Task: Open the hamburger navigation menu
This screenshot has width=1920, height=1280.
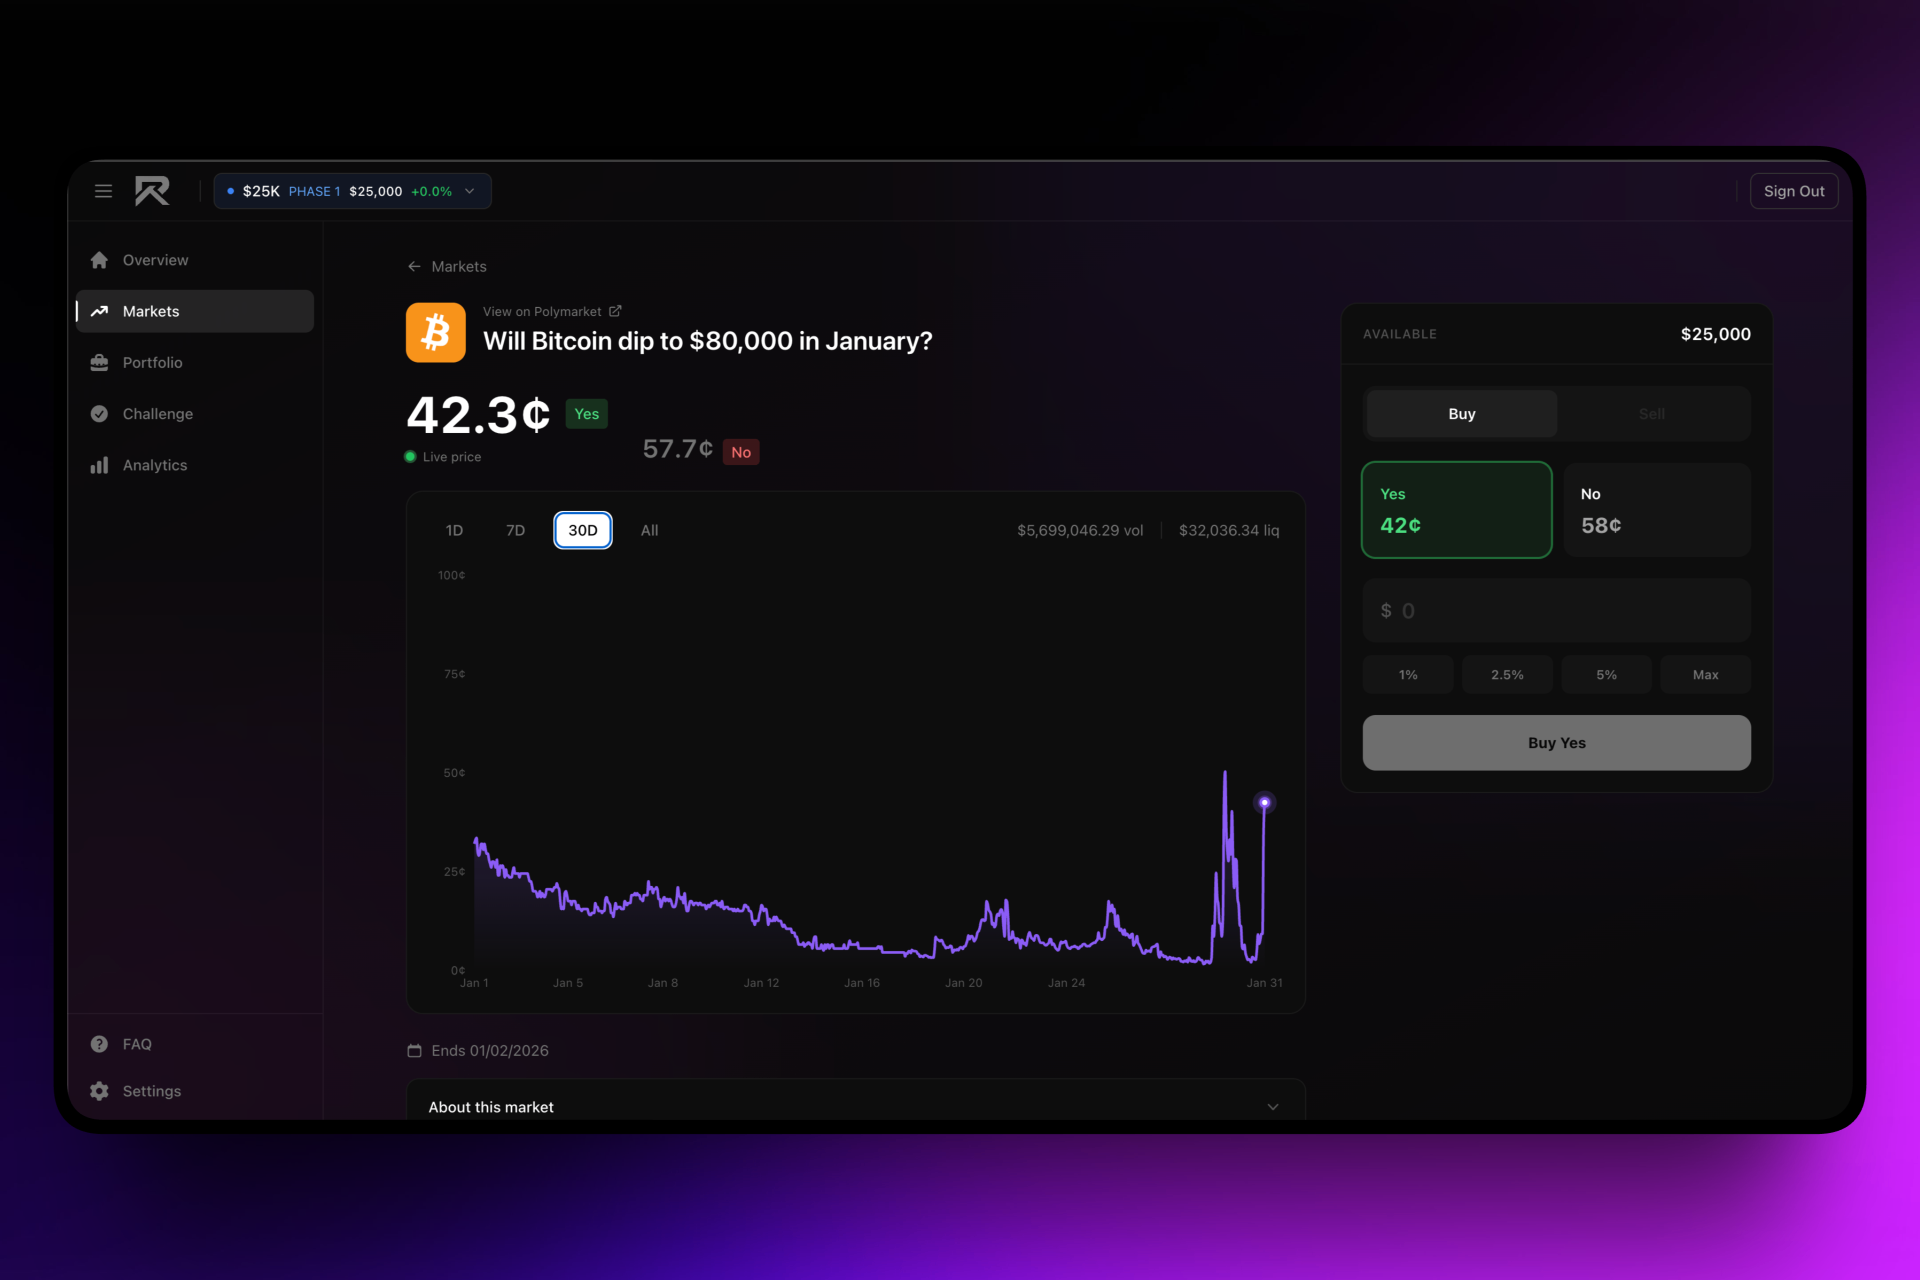Action: (x=103, y=190)
